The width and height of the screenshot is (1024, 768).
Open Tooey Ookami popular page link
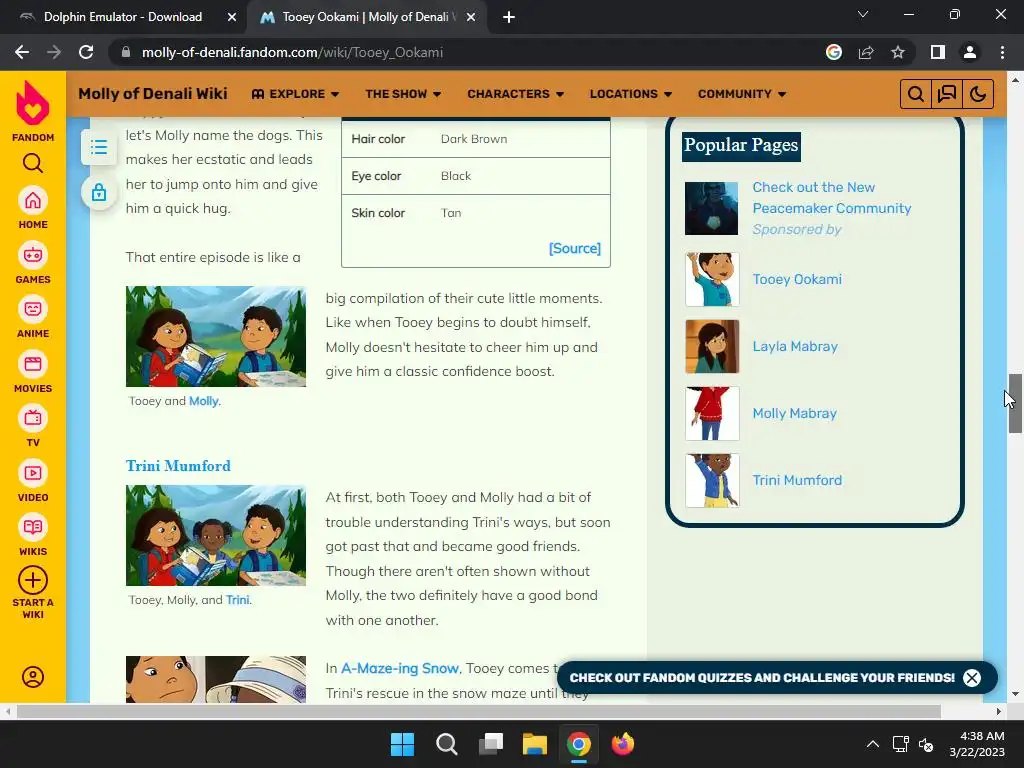click(x=797, y=280)
